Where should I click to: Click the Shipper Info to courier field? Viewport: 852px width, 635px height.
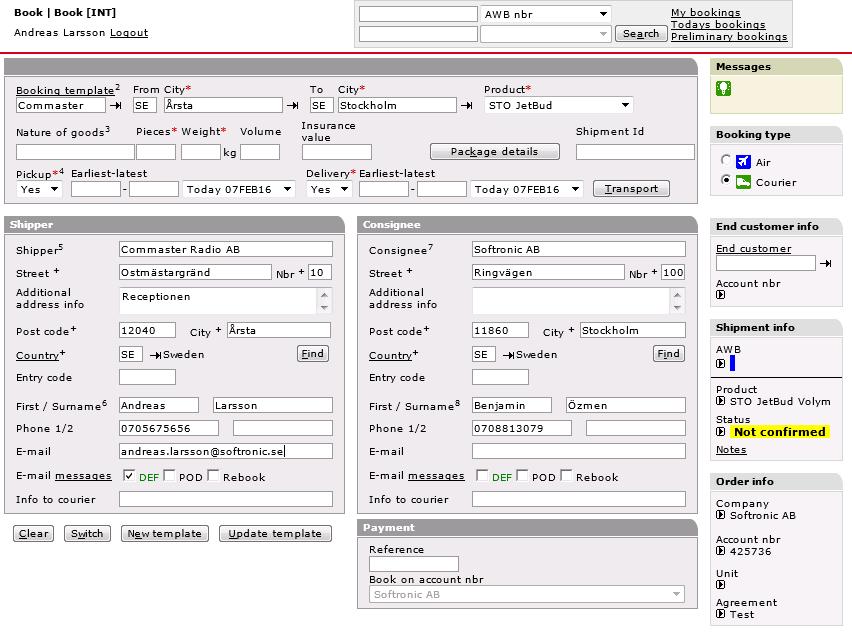point(226,499)
